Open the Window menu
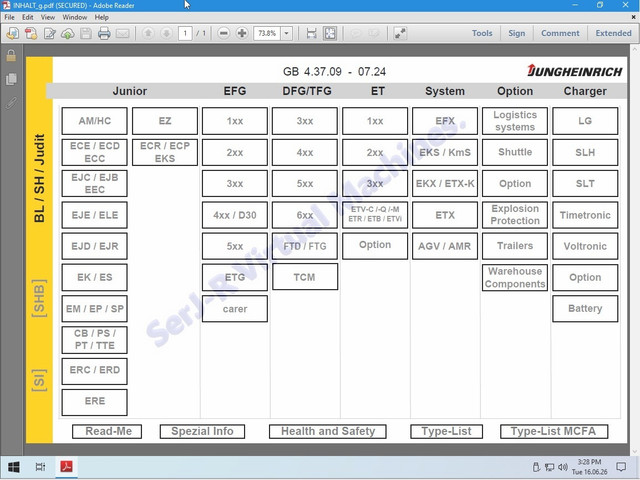640x480 pixels. (75, 17)
